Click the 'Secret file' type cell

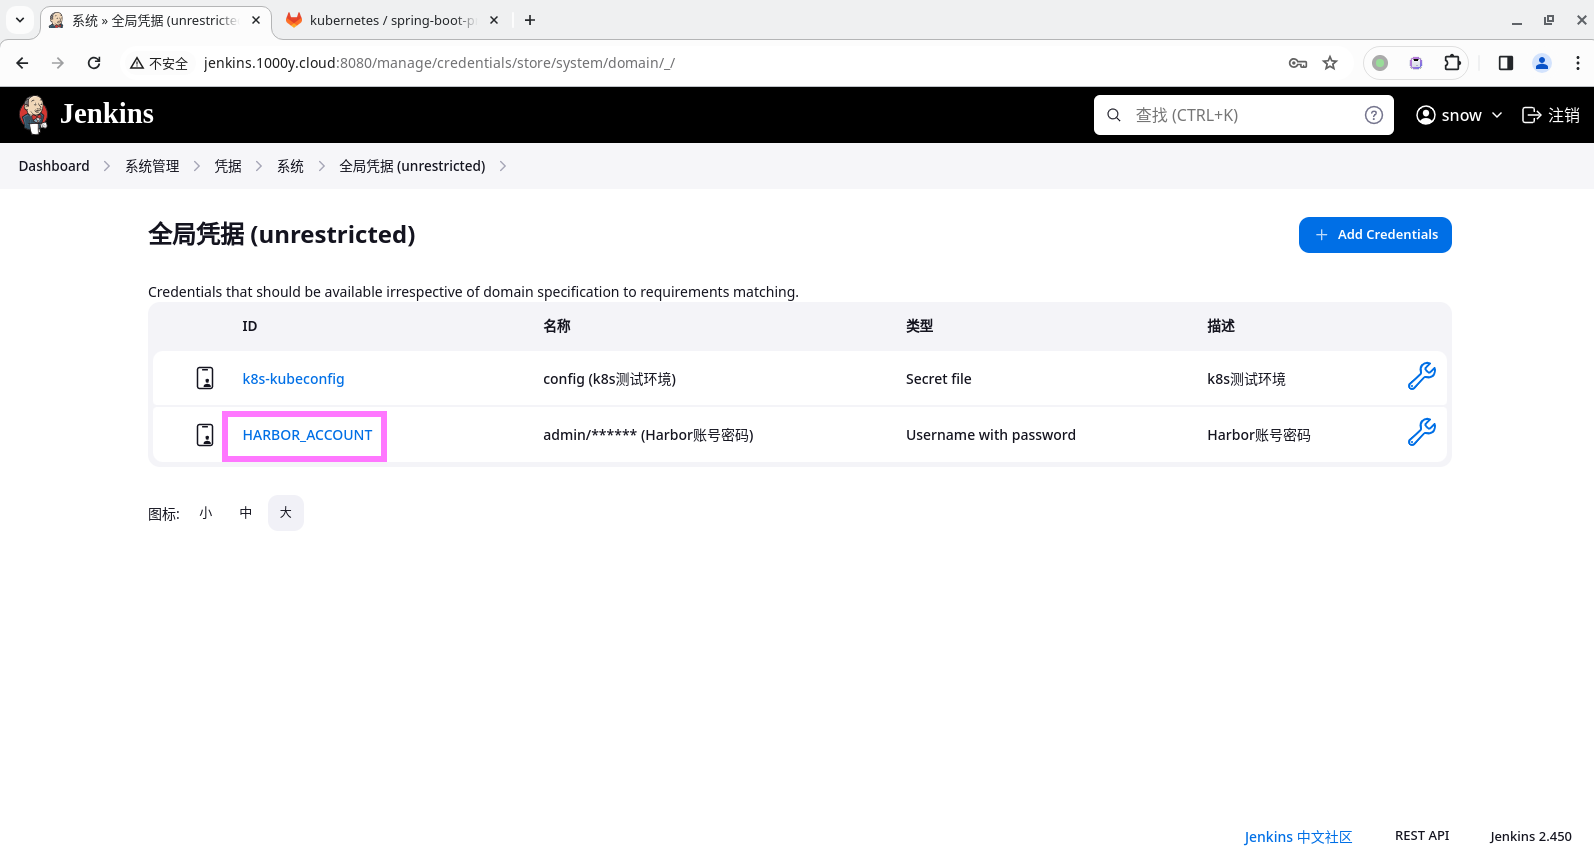pos(938,379)
